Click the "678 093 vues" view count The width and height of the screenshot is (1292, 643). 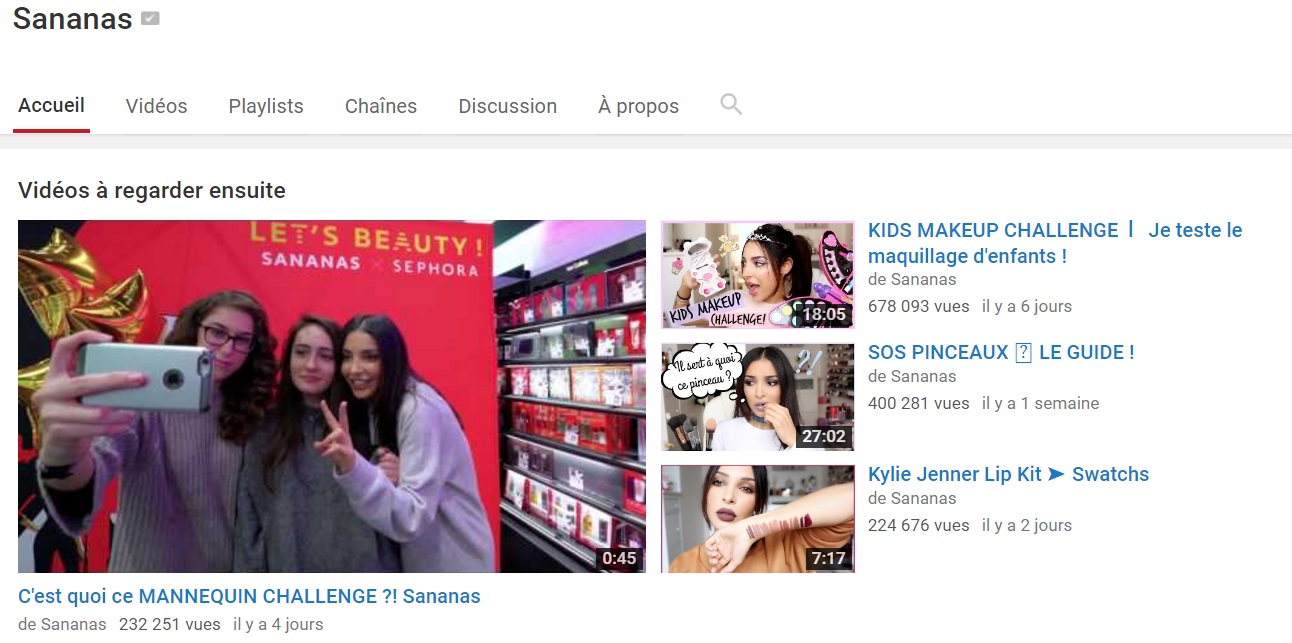(919, 306)
